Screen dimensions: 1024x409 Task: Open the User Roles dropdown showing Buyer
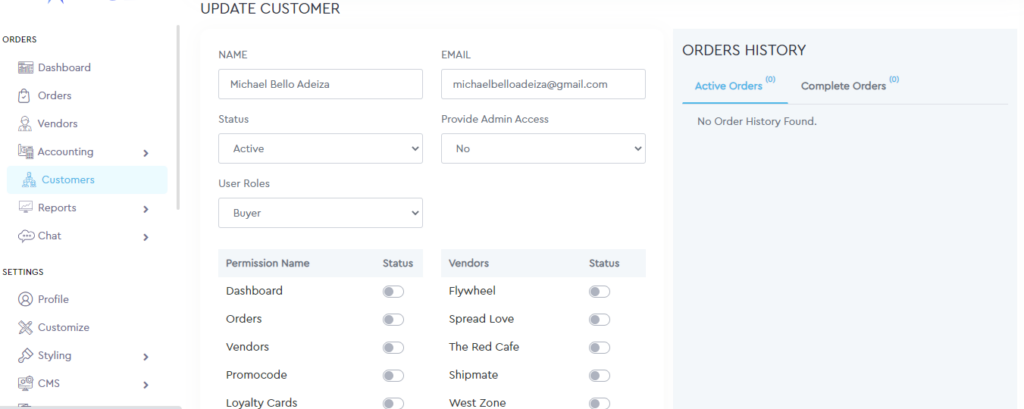click(x=320, y=213)
